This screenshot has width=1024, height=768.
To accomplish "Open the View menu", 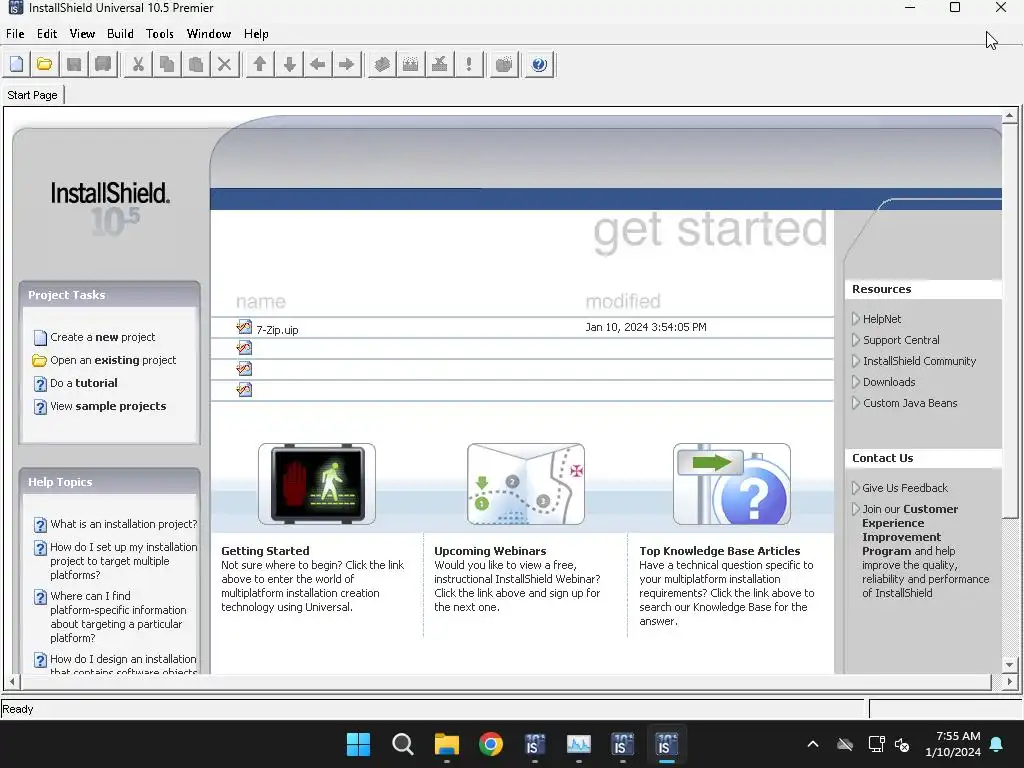I will pyautogui.click(x=82, y=34).
